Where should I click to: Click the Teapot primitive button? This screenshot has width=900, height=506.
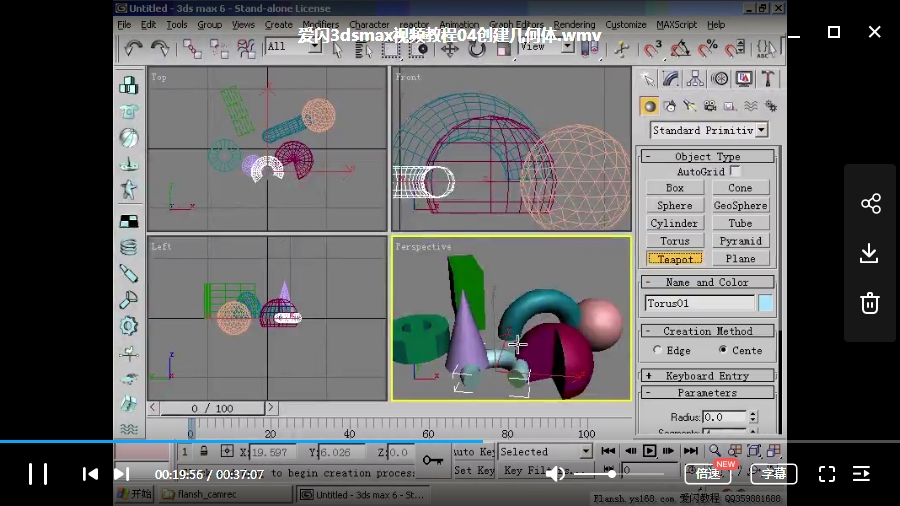pyautogui.click(x=674, y=259)
